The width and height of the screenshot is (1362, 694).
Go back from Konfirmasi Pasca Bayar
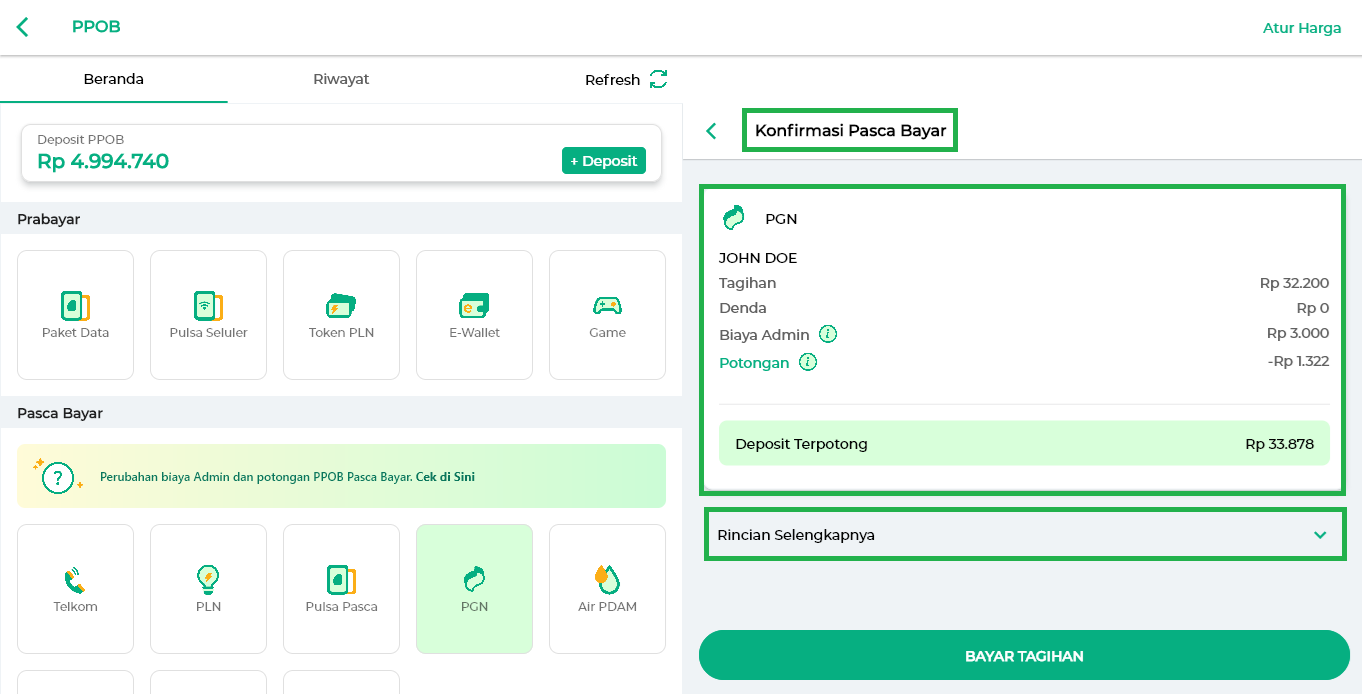pos(711,131)
